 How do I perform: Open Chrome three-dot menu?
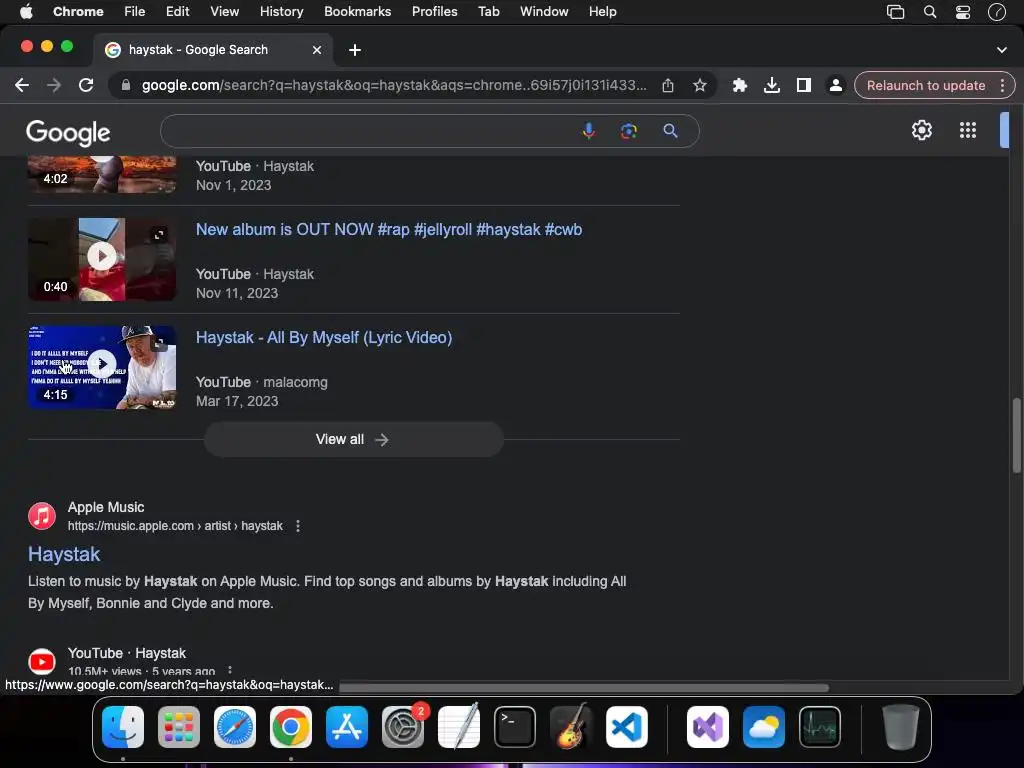[x=1002, y=86]
